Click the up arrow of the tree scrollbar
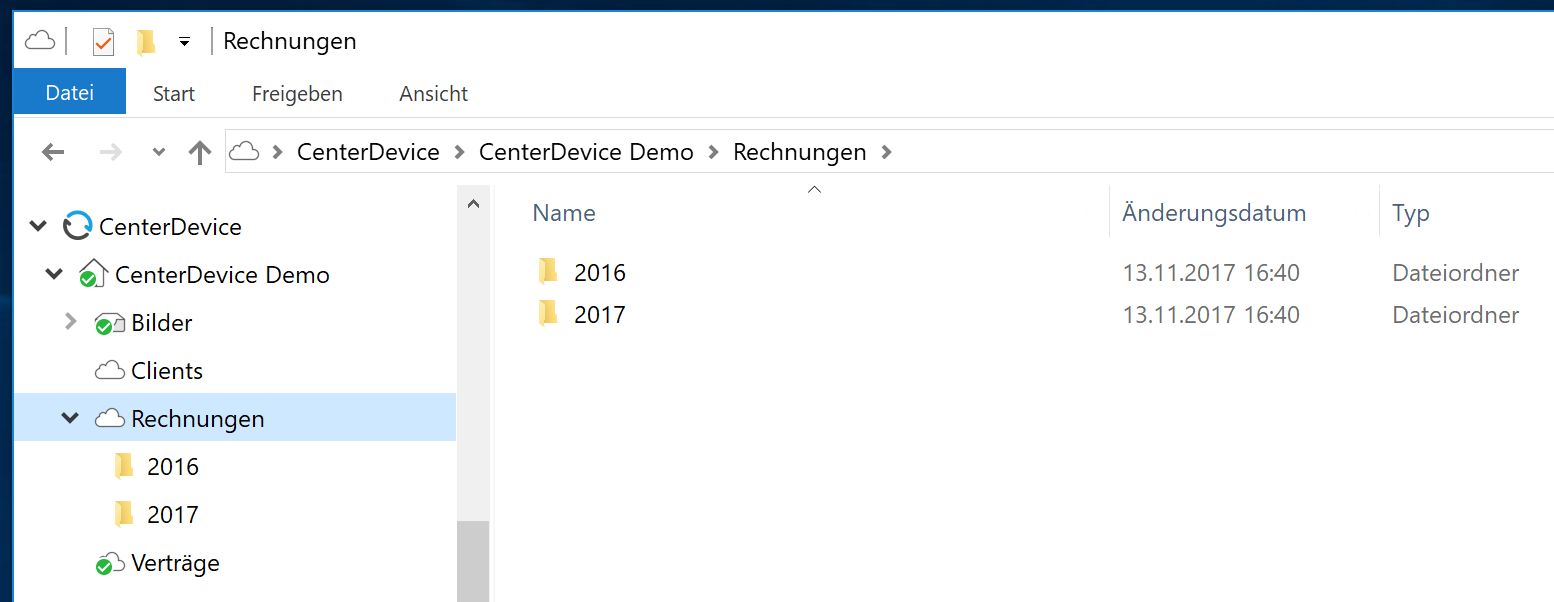Screen dimensions: 1554x602 point(473,203)
